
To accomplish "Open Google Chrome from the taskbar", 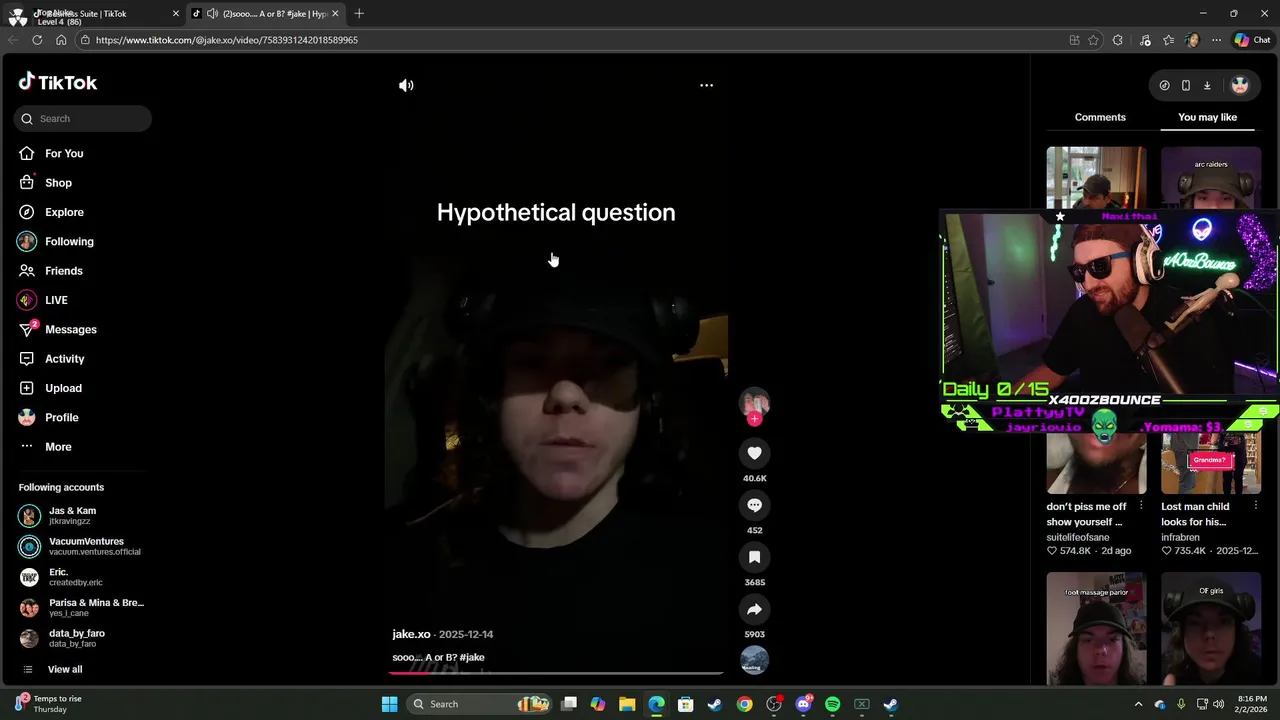I will click(745, 704).
